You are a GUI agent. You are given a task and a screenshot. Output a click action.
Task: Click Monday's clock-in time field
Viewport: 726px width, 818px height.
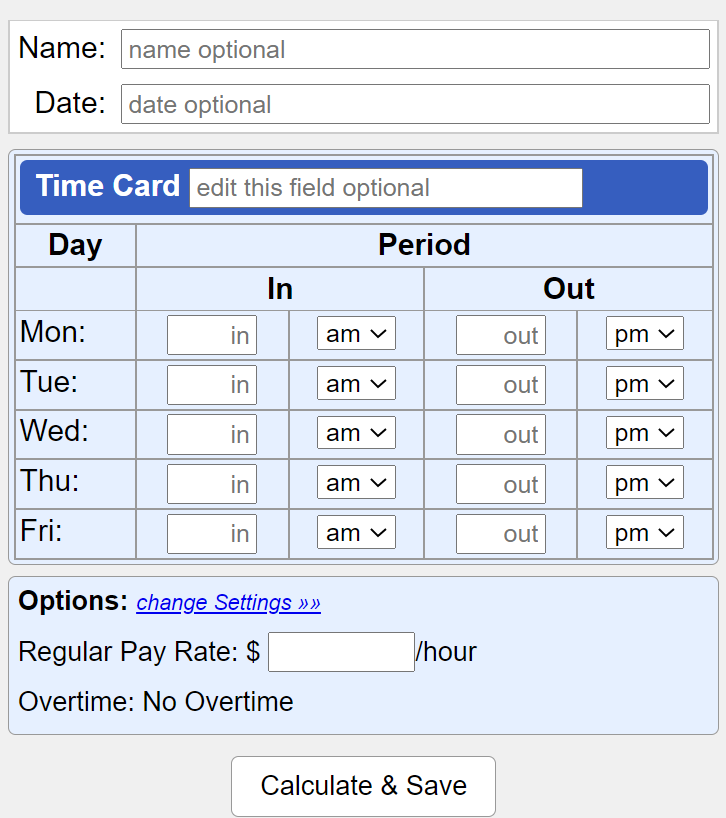point(212,335)
